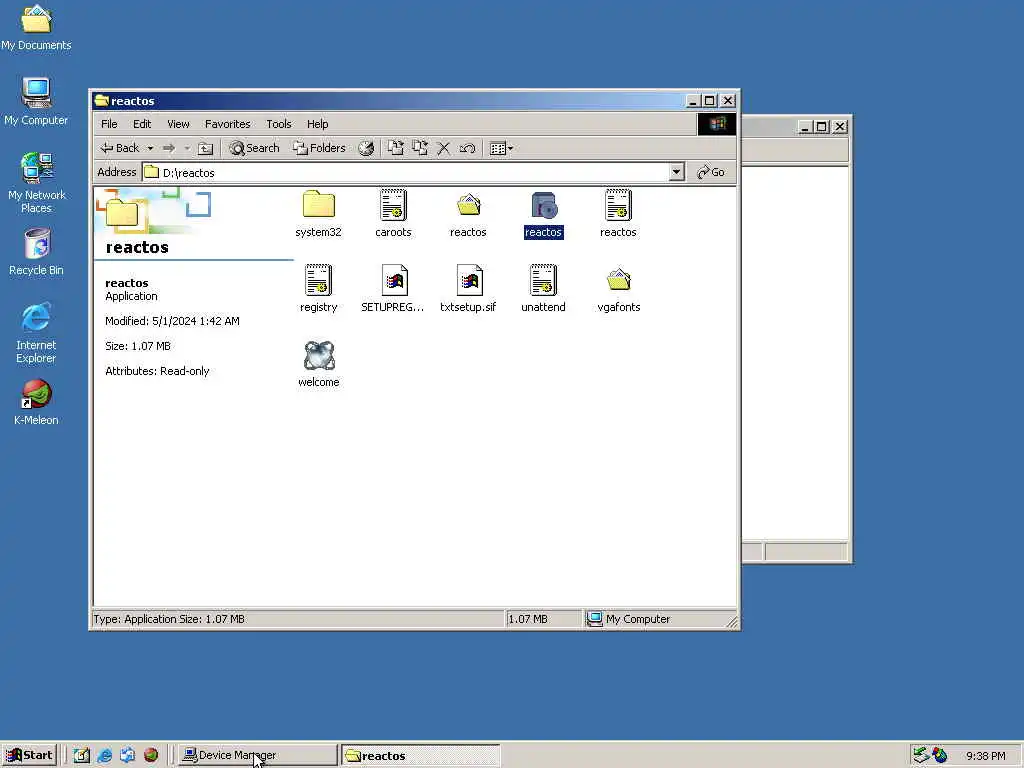The width and height of the screenshot is (1024, 768).
Task: Click the Attributes: Read-only text
Action: click(157, 371)
